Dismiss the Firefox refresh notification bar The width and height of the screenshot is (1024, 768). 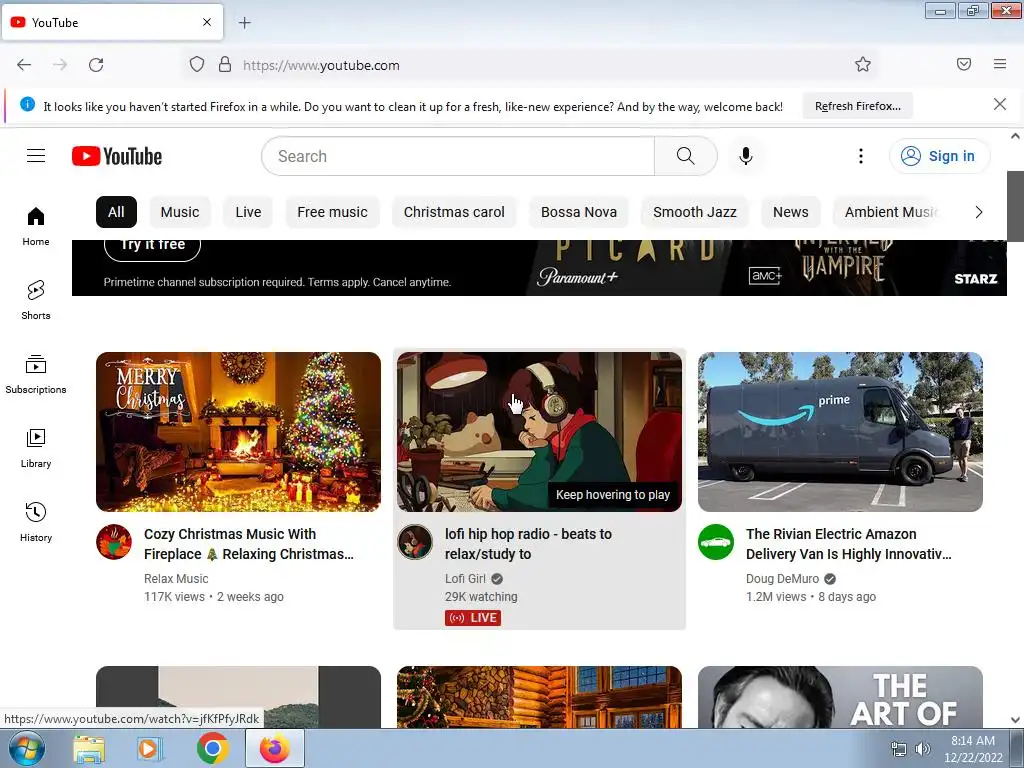tap(1000, 104)
